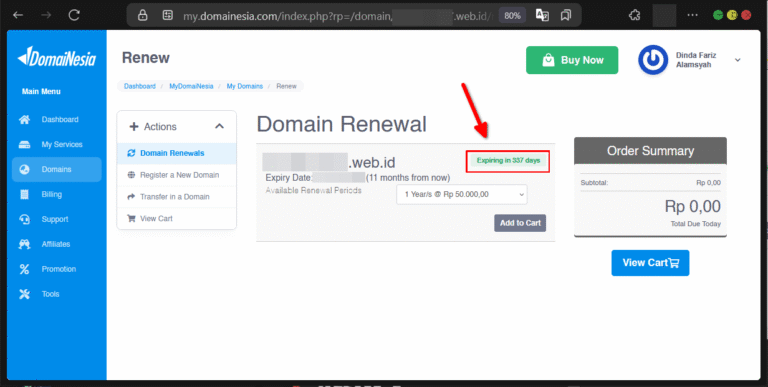Click the 80% zoom indicator
Image resolution: width=768 pixels, height=387 pixels.
click(512, 16)
